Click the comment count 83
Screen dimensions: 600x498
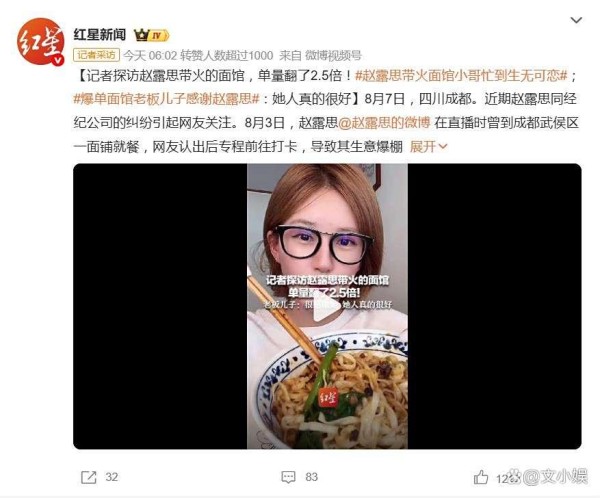click(x=311, y=477)
